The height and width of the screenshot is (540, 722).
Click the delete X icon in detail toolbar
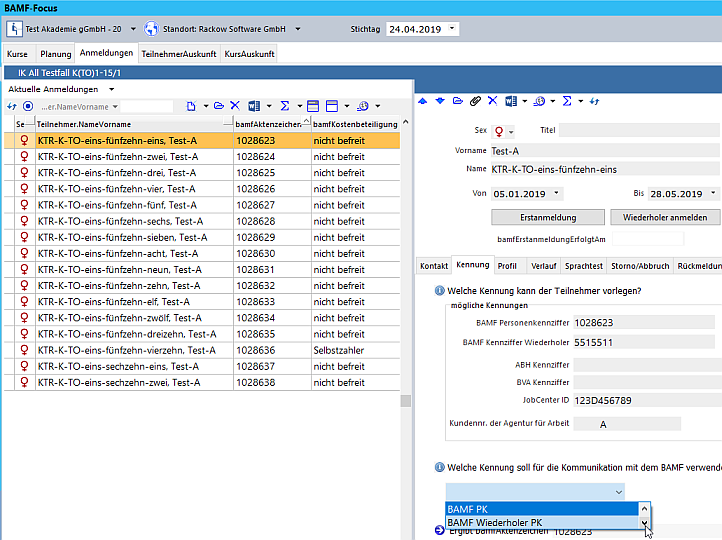click(493, 101)
